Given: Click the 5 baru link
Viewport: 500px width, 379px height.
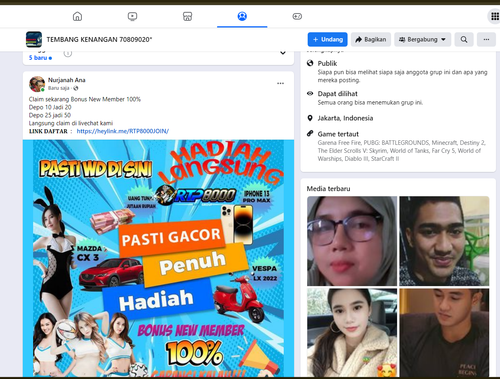Looking at the screenshot, I should (x=40, y=58).
